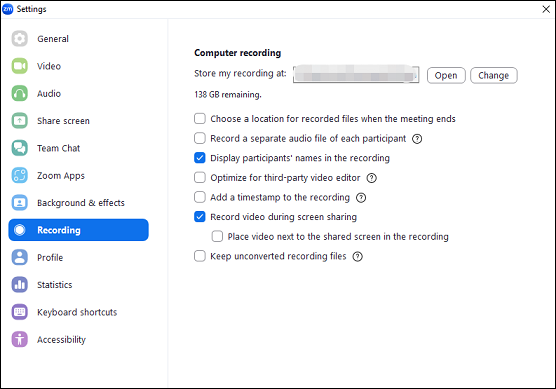Click the Background & effects icon
The height and width of the screenshot is (389, 556).
[20, 202]
